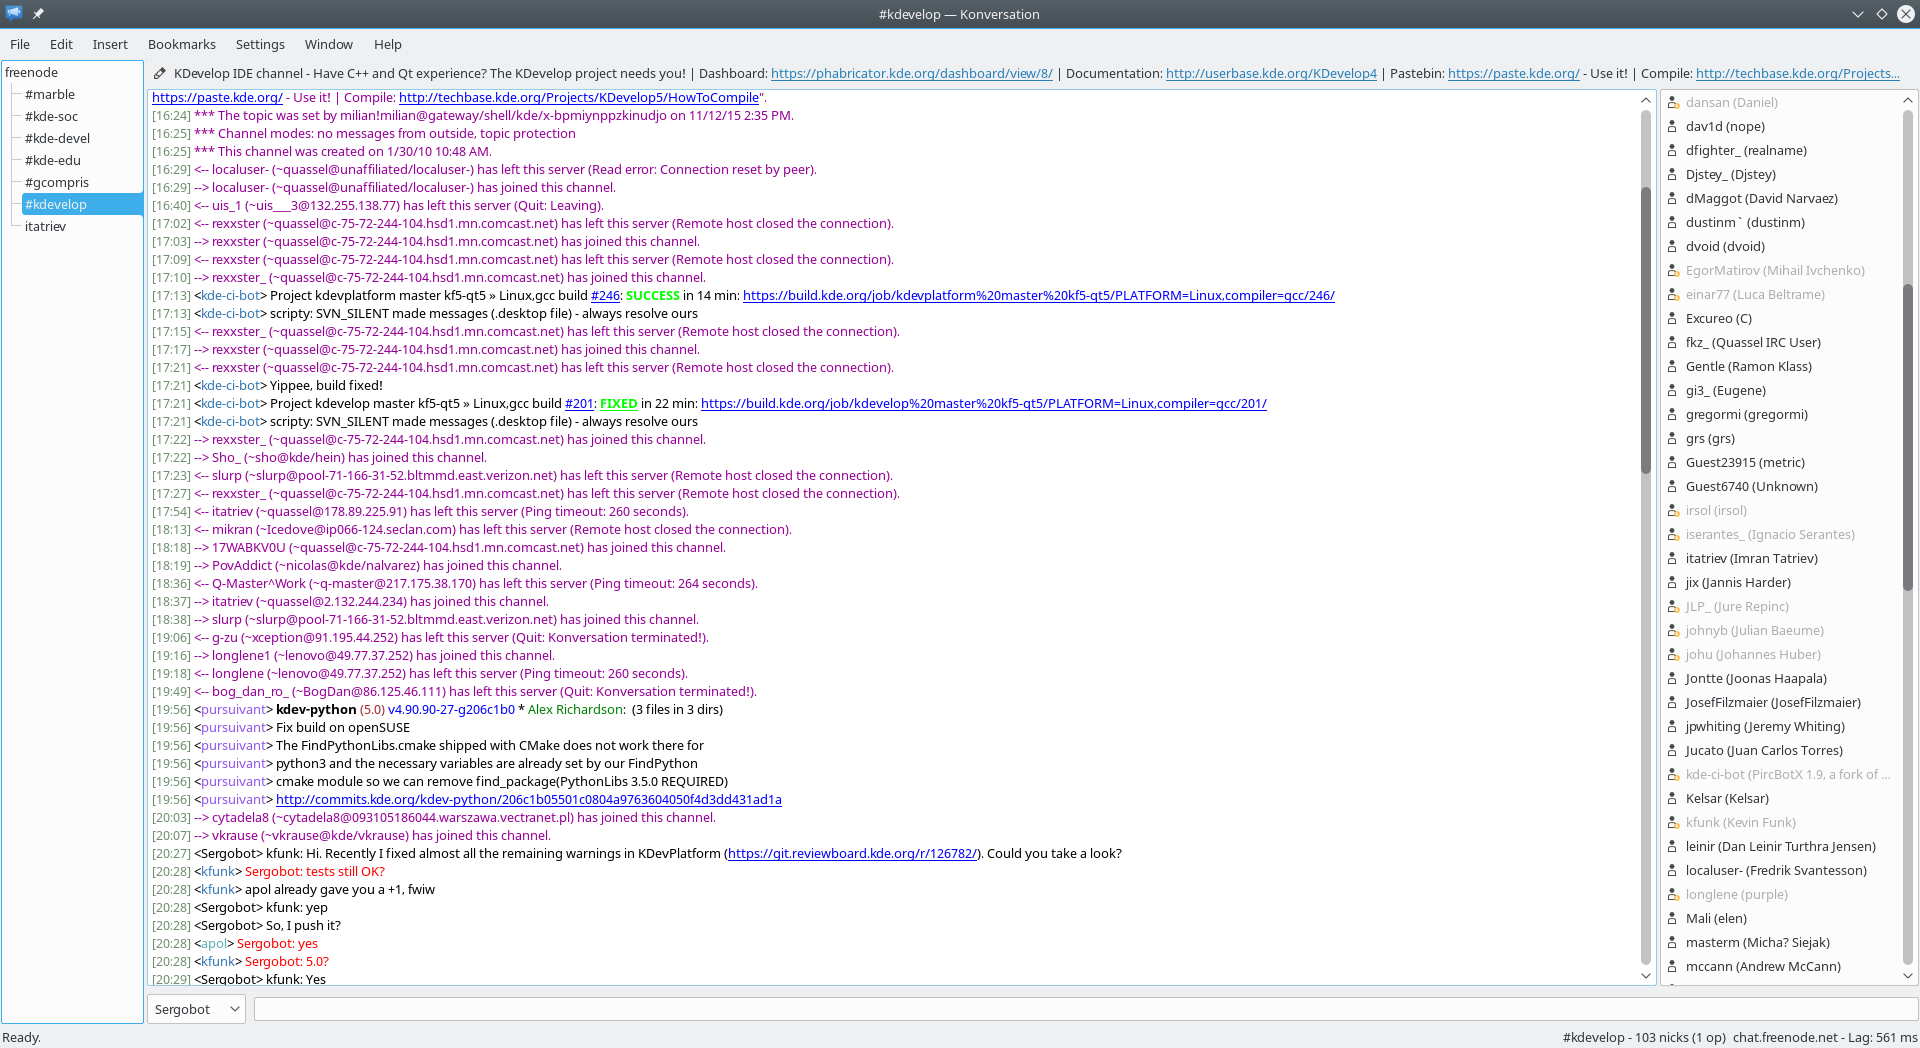Click the Konversation app icon in title bar
Screen dimensions: 1920x1048
pyautogui.click(x=14, y=14)
